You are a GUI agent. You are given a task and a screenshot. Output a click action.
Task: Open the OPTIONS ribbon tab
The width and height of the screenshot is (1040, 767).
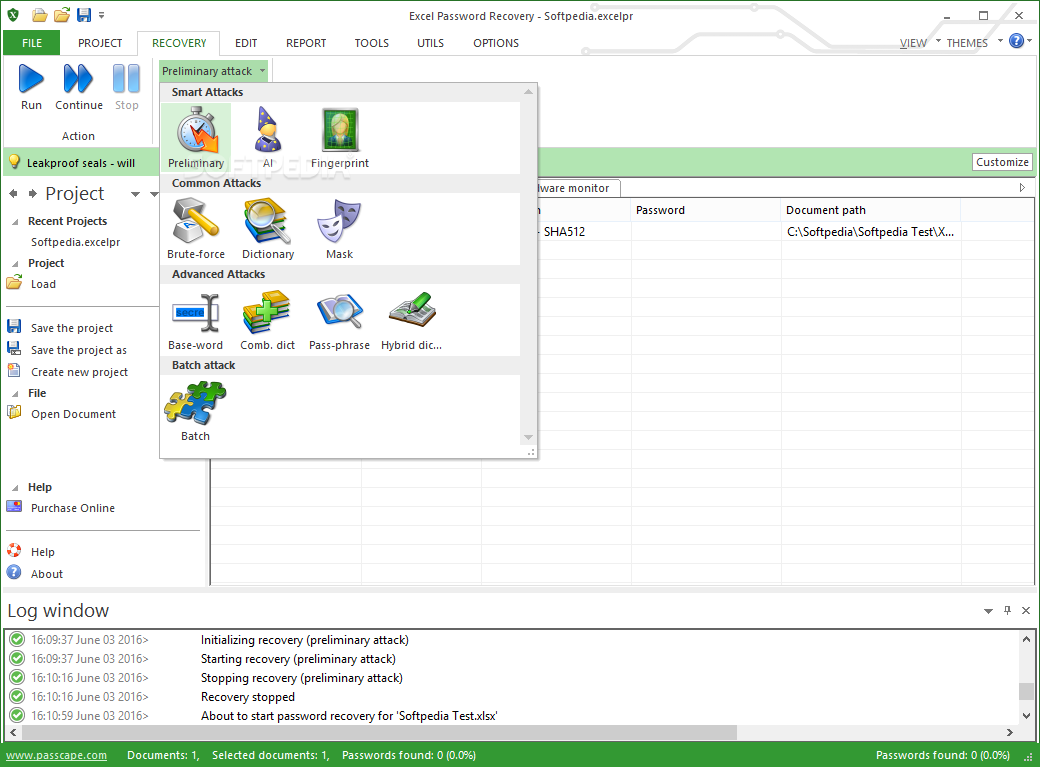pyautogui.click(x=496, y=43)
